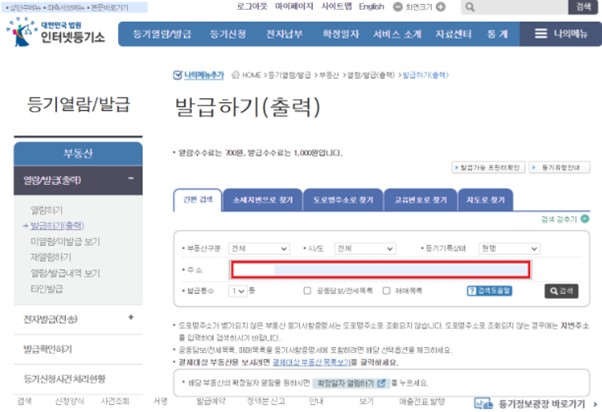Click the red-outlined 주소 input field

click(380, 269)
